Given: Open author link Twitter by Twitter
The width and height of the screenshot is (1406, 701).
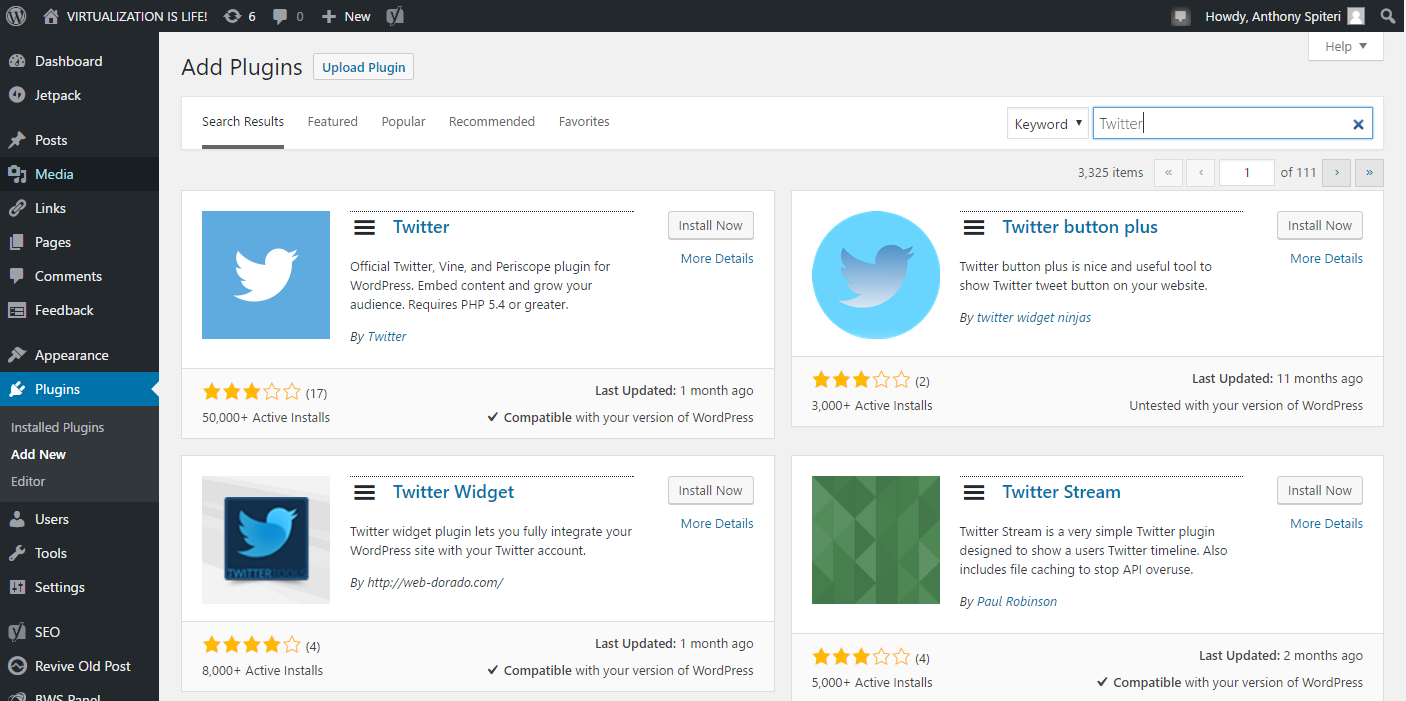Looking at the screenshot, I should point(387,337).
